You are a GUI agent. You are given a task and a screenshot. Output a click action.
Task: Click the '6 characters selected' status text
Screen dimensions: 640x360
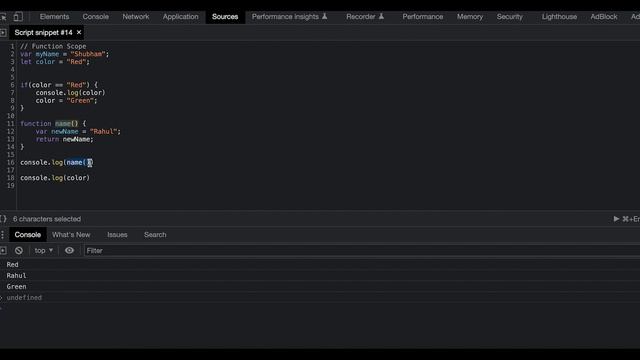coord(47,219)
